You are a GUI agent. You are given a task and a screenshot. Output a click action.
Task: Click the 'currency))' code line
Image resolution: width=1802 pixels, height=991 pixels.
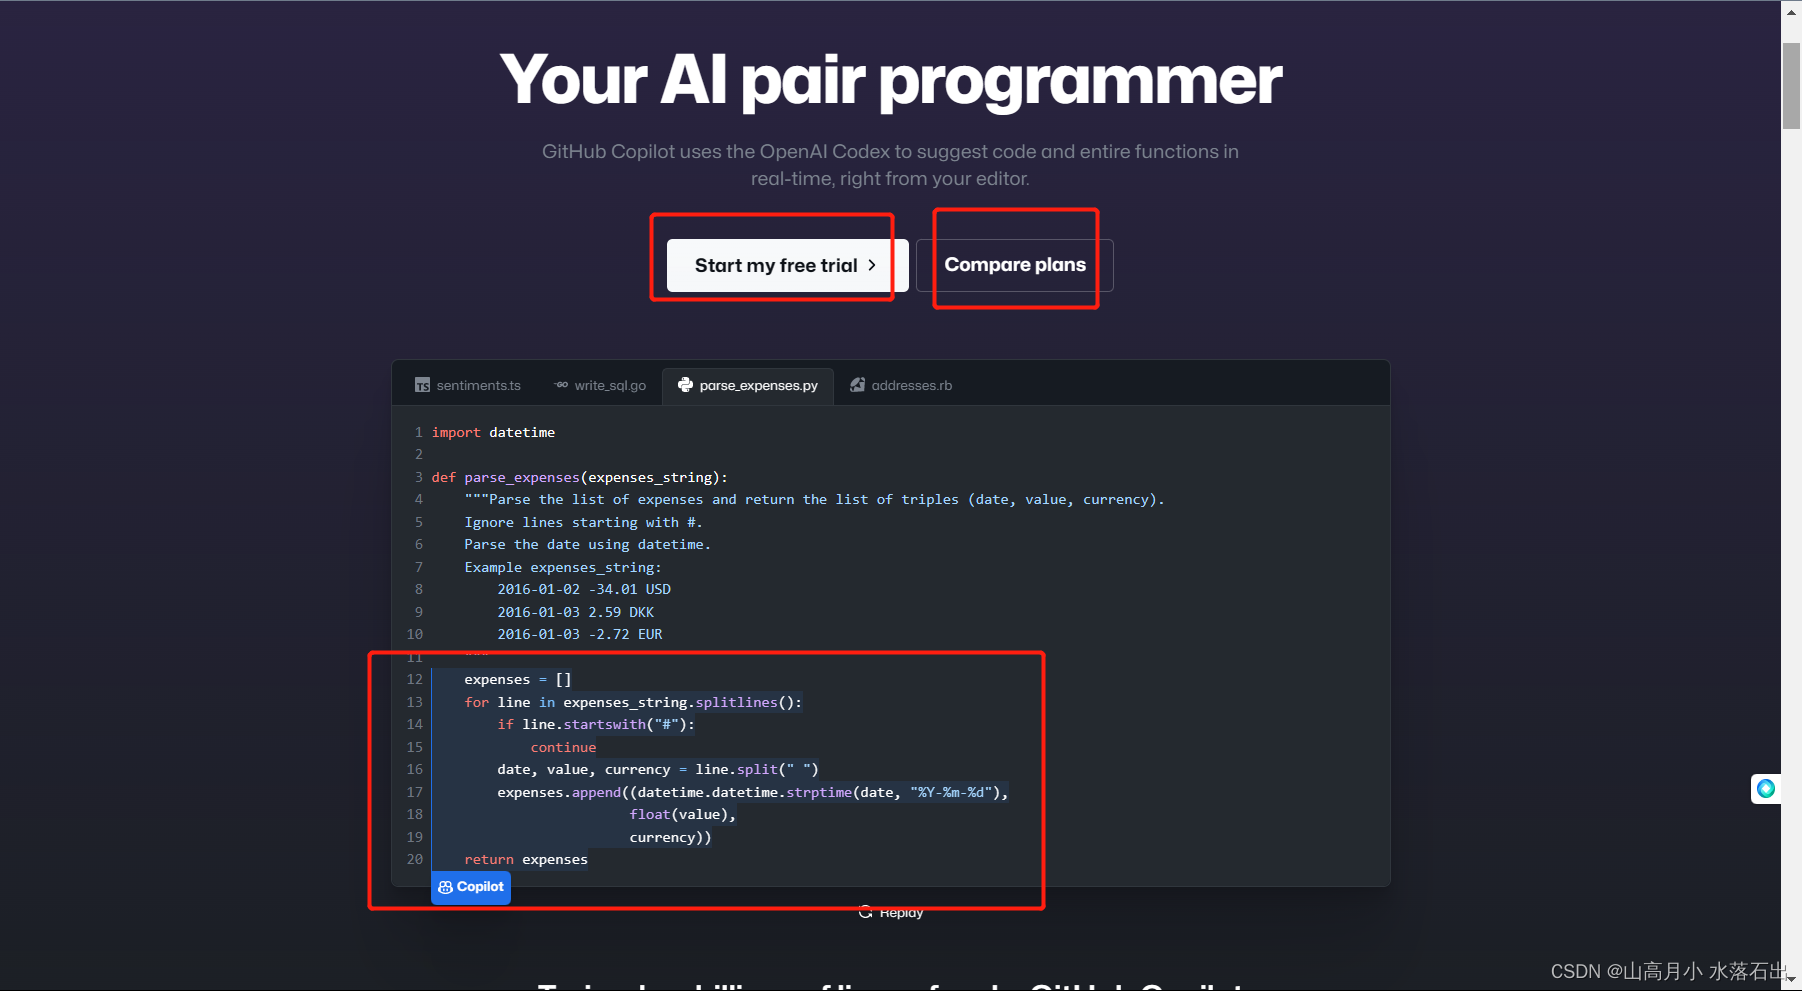coord(670,837)
